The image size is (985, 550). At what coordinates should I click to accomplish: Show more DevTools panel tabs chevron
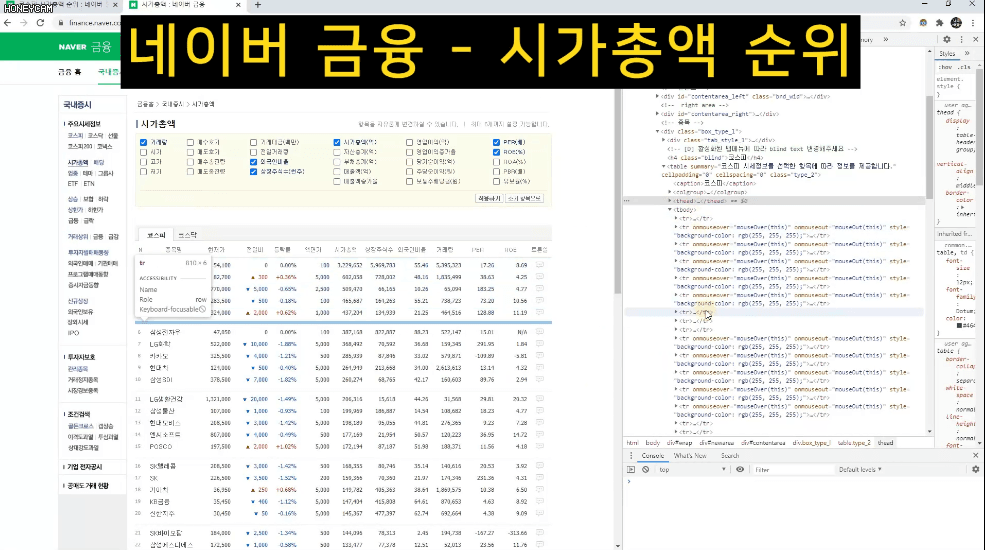[x=886, y=40]
